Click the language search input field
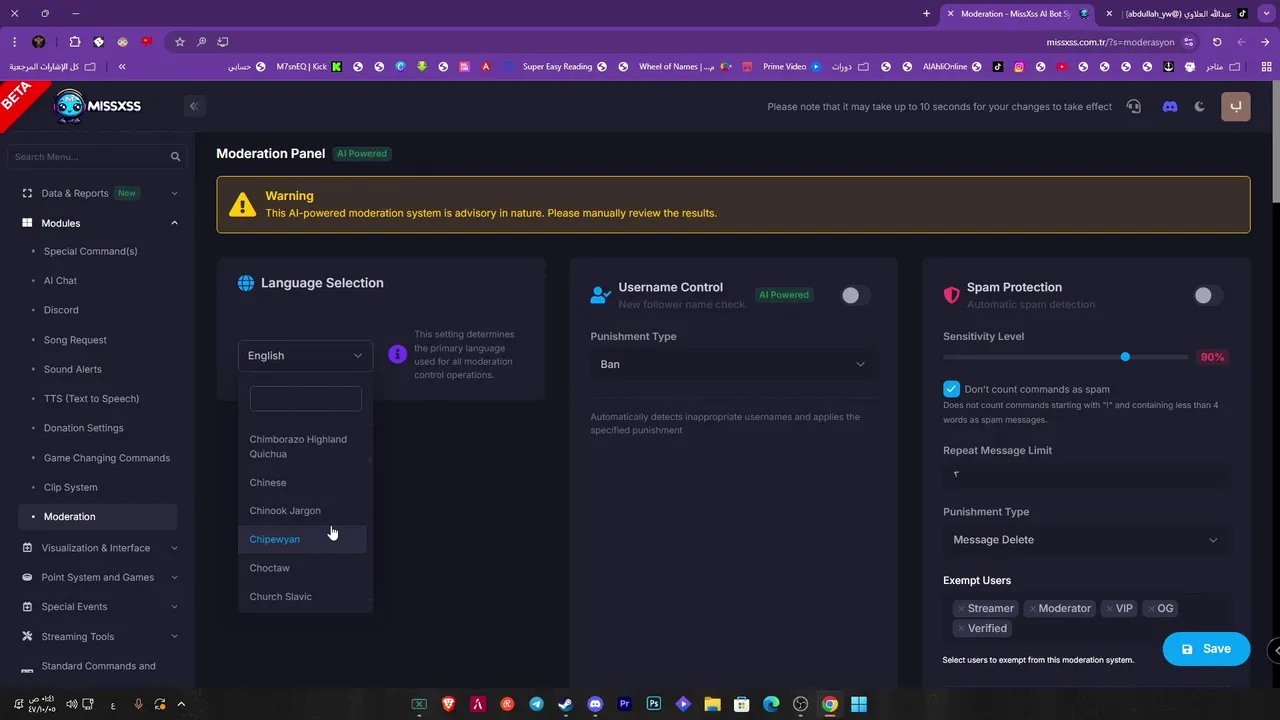Image resolution: width=1280 pixels, height=720 pixels. [x=305, y=398]
